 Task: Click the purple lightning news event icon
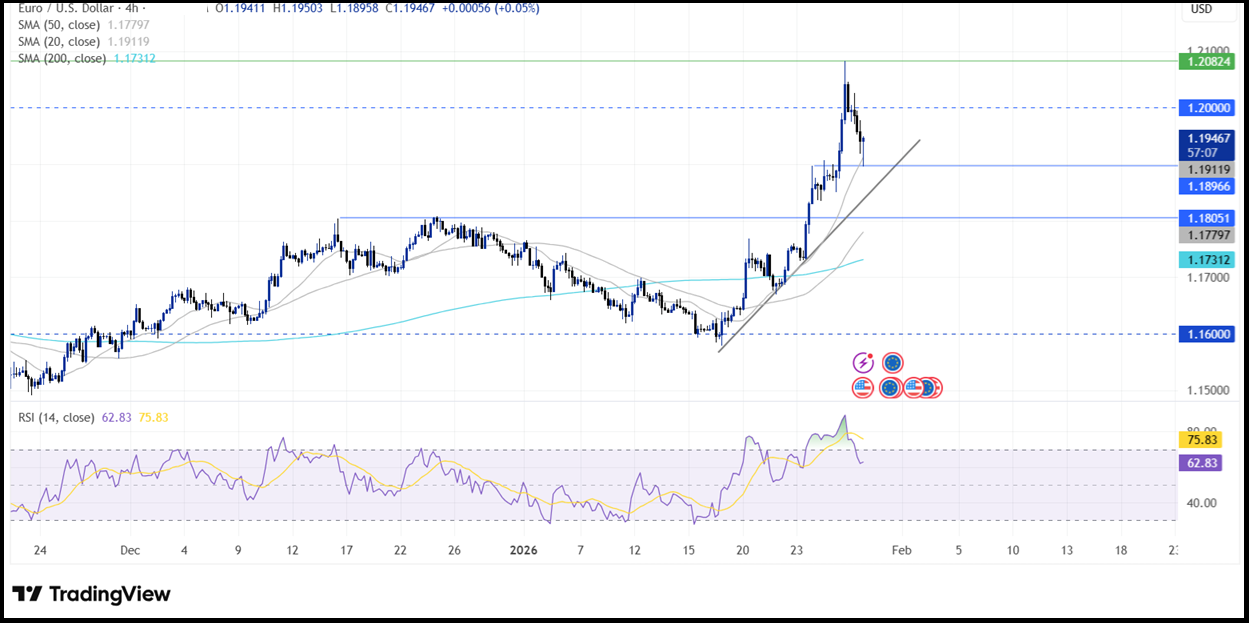[x=863, y=363]
